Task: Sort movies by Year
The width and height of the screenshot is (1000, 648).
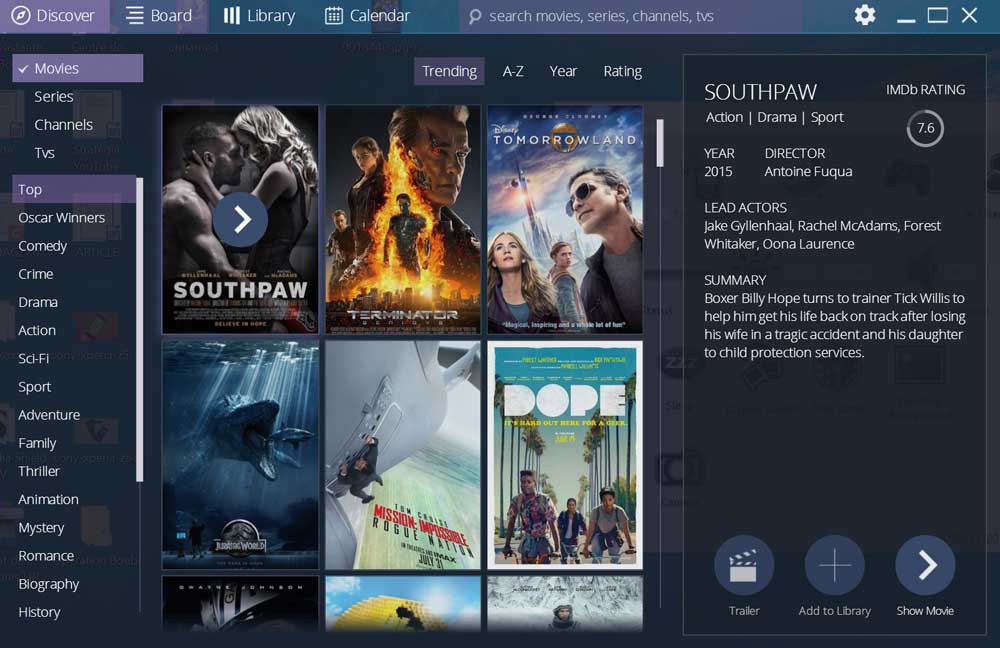Action: [x=563, y=71]
